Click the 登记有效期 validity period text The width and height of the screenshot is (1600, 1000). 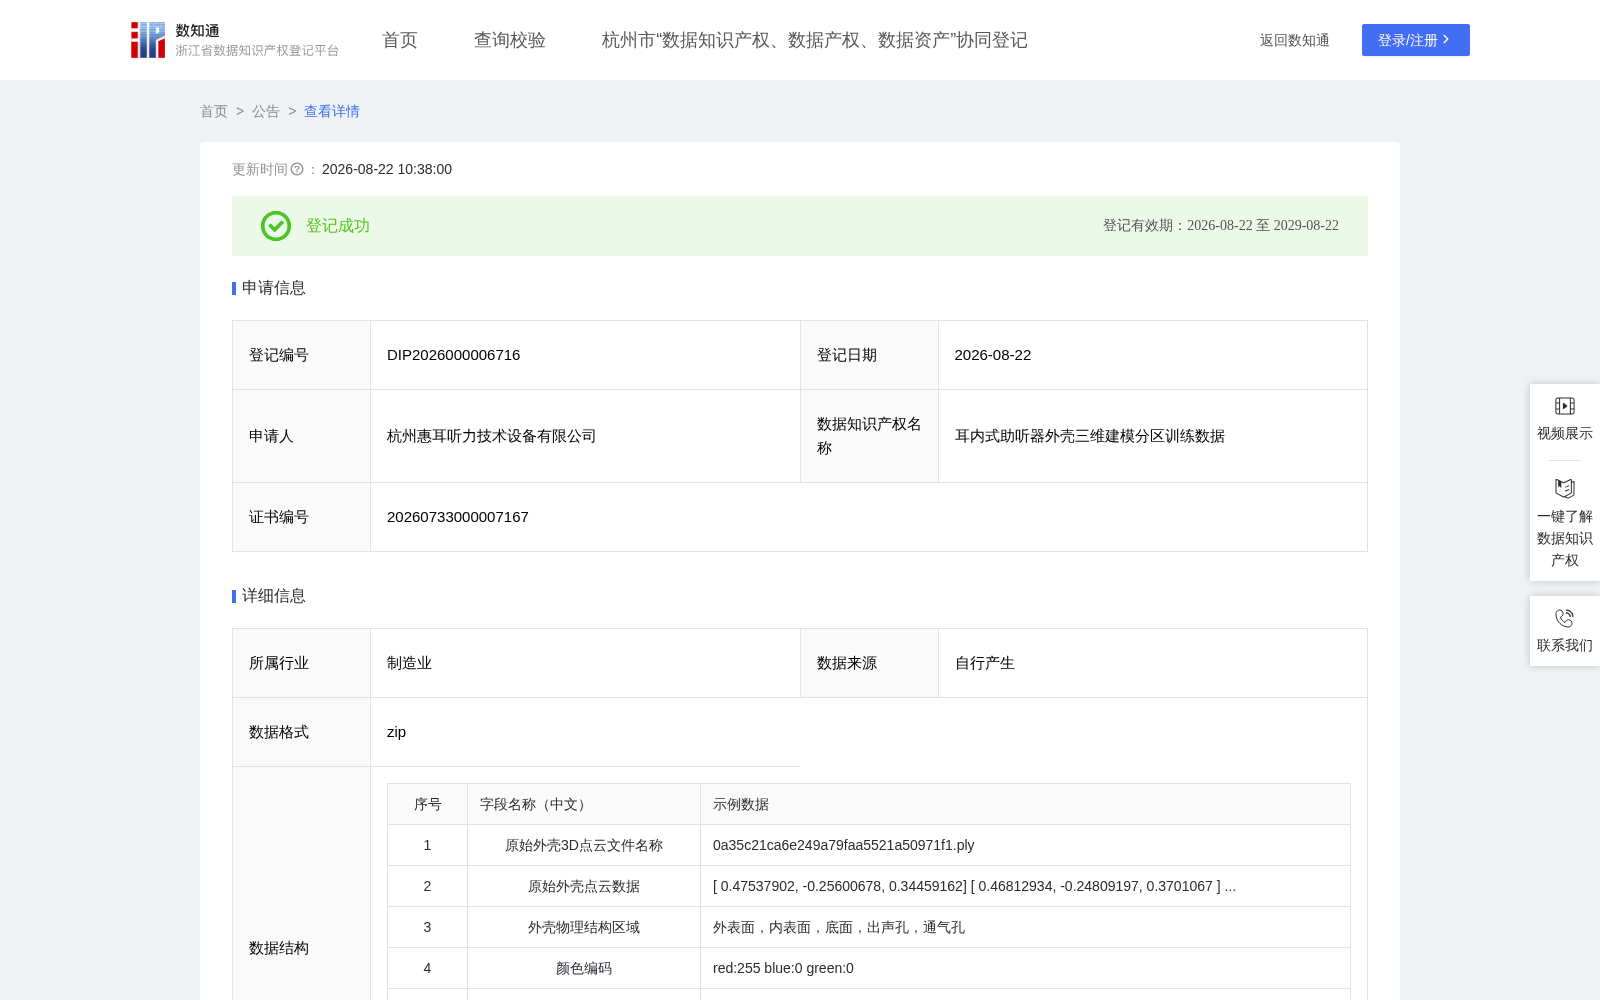coord(1221,226)
